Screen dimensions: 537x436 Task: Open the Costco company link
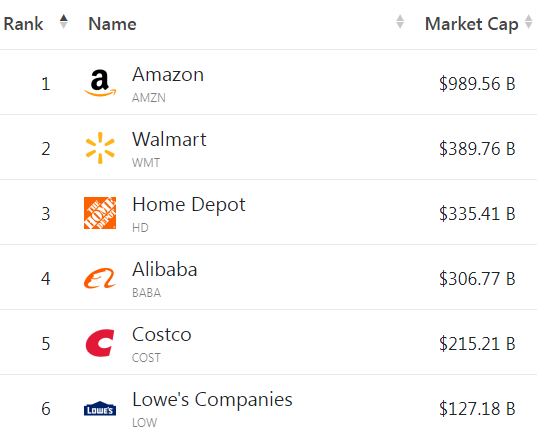(162, 335)
